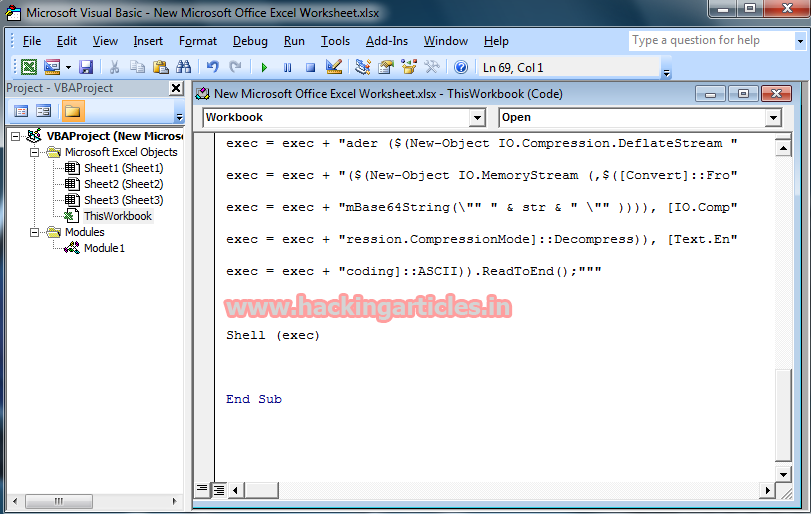Select Module1 in project tree

(104, 248)
